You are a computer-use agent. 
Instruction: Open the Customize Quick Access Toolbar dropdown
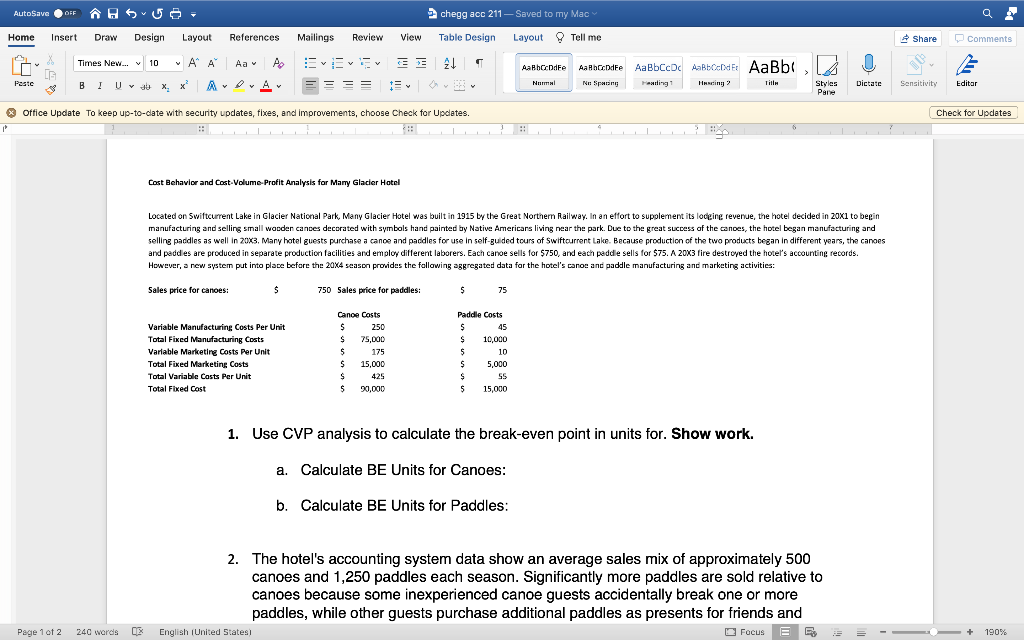pyautogui.click(x=193, y=14)
